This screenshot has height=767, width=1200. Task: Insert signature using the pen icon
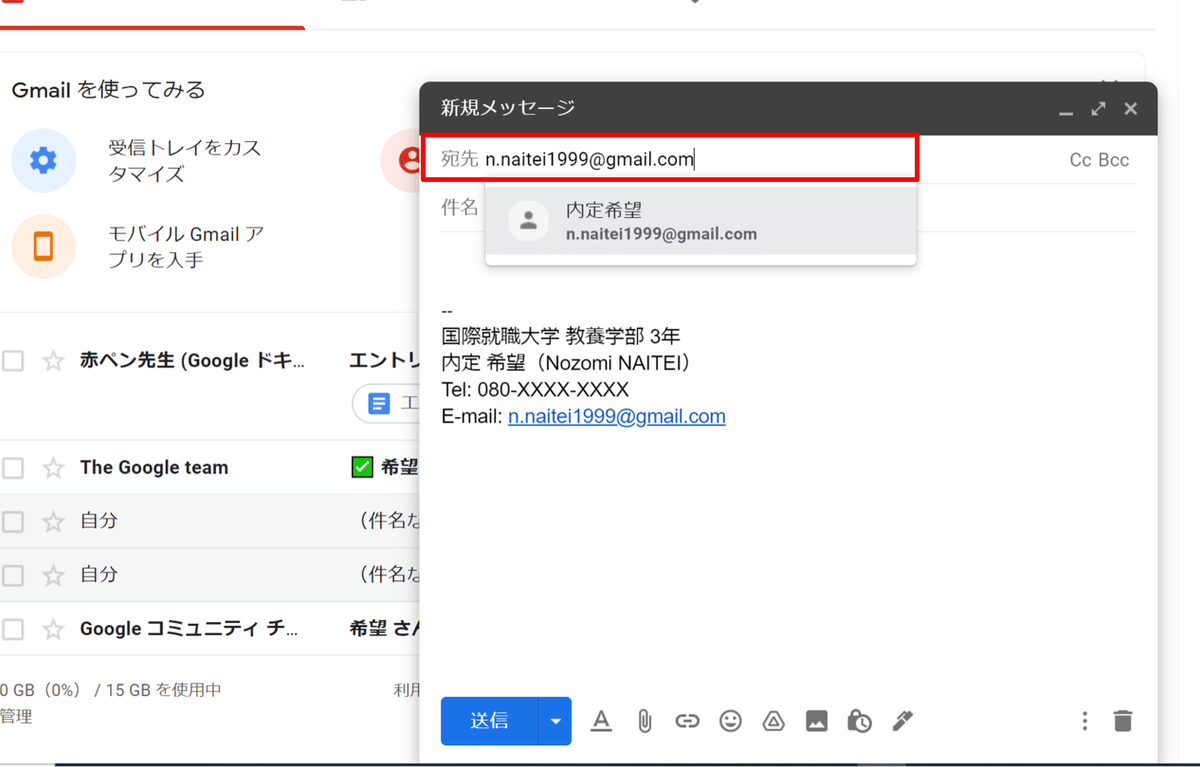(x=902, y=721)
